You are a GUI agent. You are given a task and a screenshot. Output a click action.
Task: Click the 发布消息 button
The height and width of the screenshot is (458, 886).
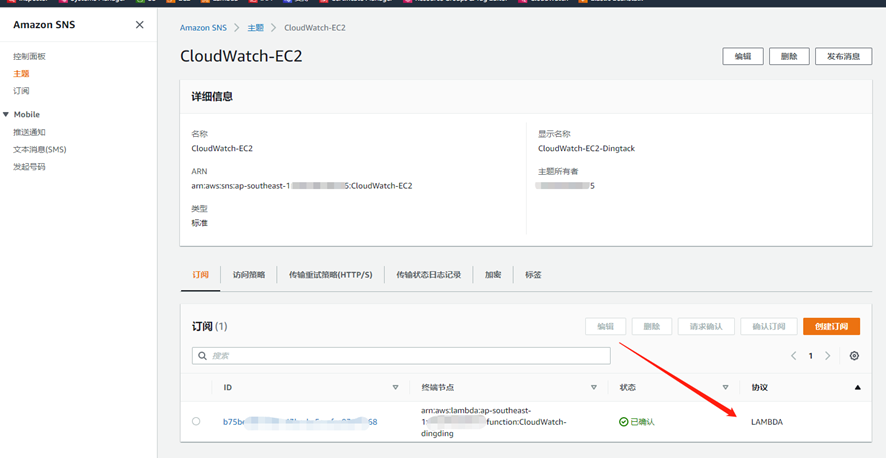[x=843, y=57]
